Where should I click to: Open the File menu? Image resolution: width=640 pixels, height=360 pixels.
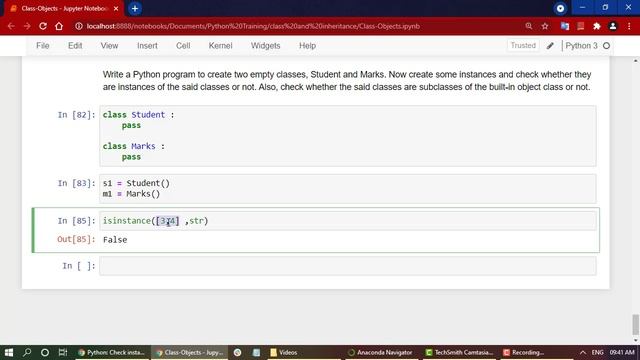pos(43,46)
